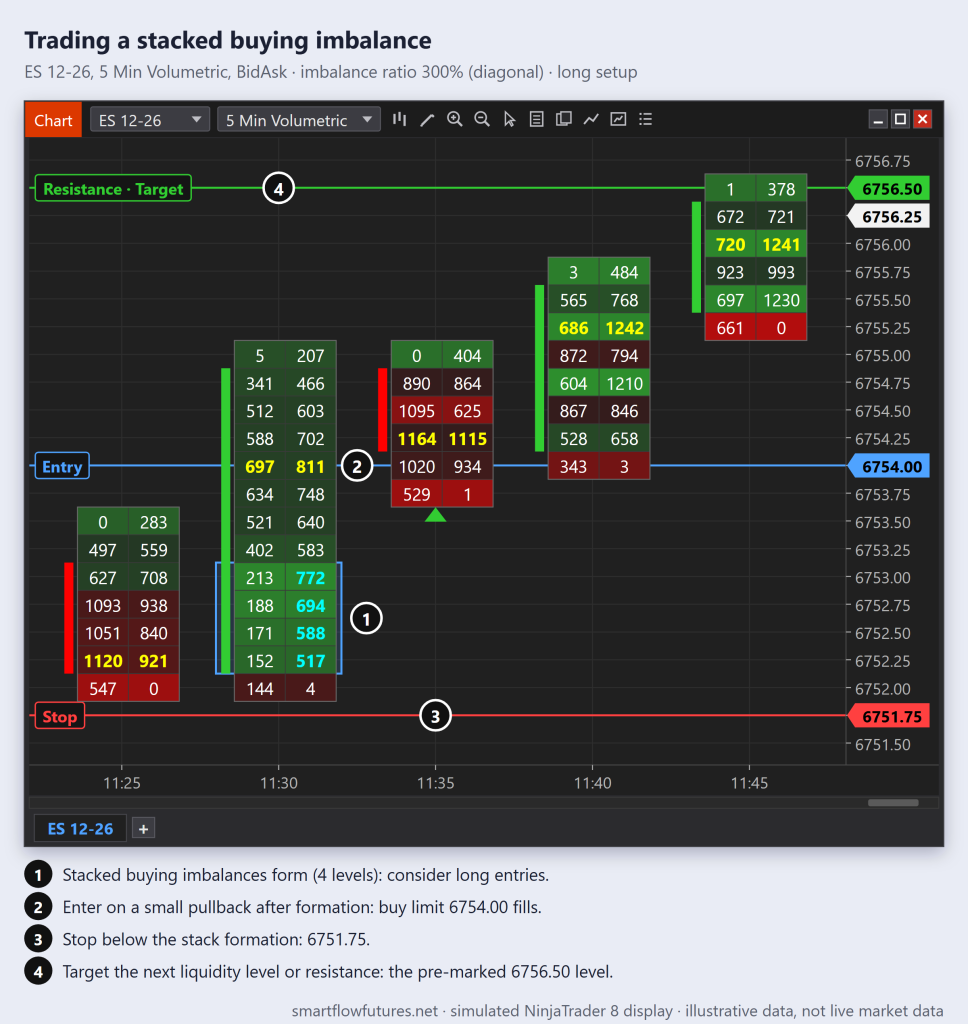Click the red 6751.75 price tag

889,717
